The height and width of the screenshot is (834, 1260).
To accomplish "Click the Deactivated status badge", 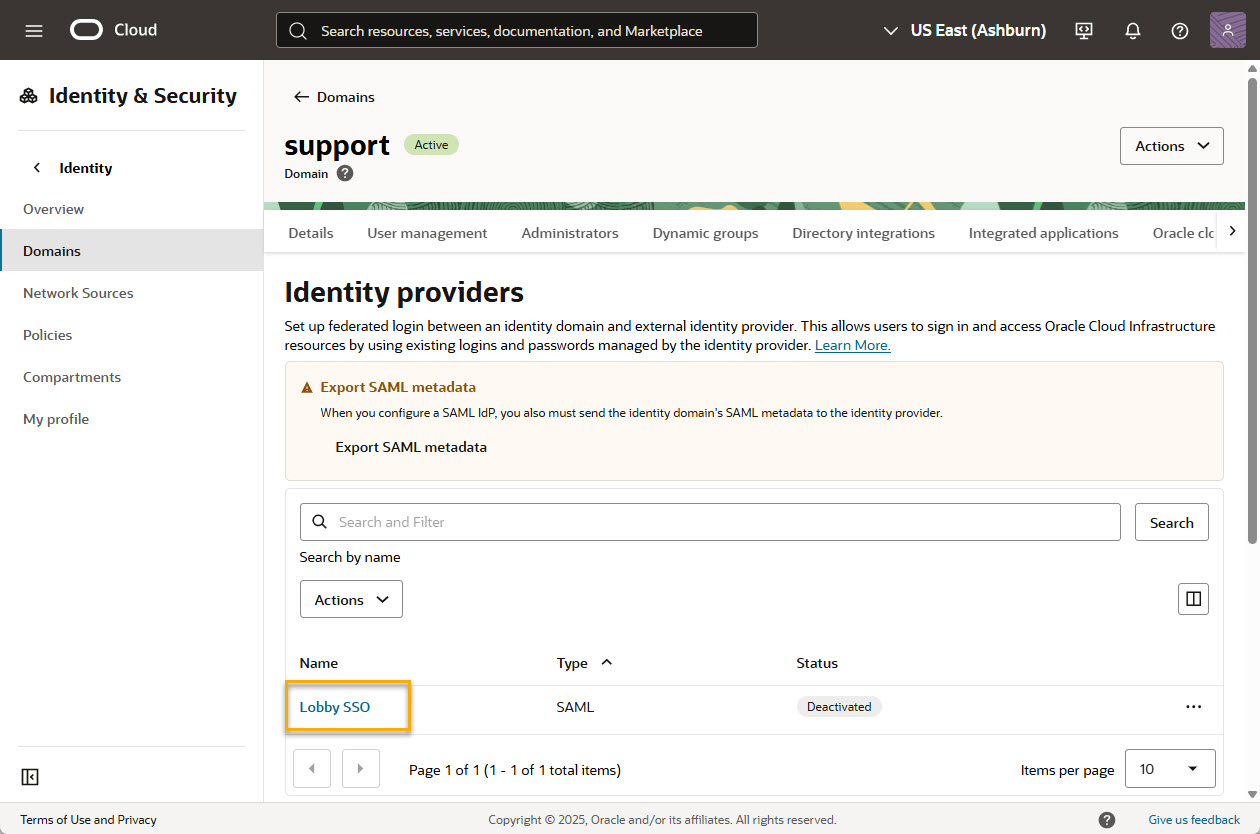I will coord(839,707).
